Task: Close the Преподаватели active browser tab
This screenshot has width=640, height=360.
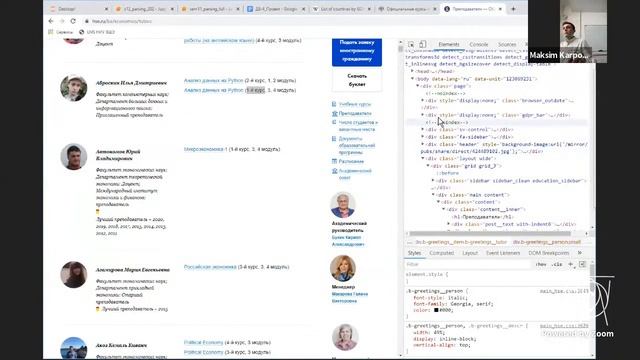Action: (x=500, y=9)
